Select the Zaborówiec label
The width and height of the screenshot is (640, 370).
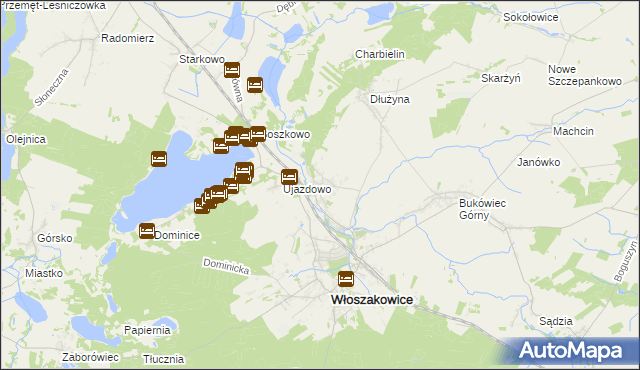coord(91,357)
